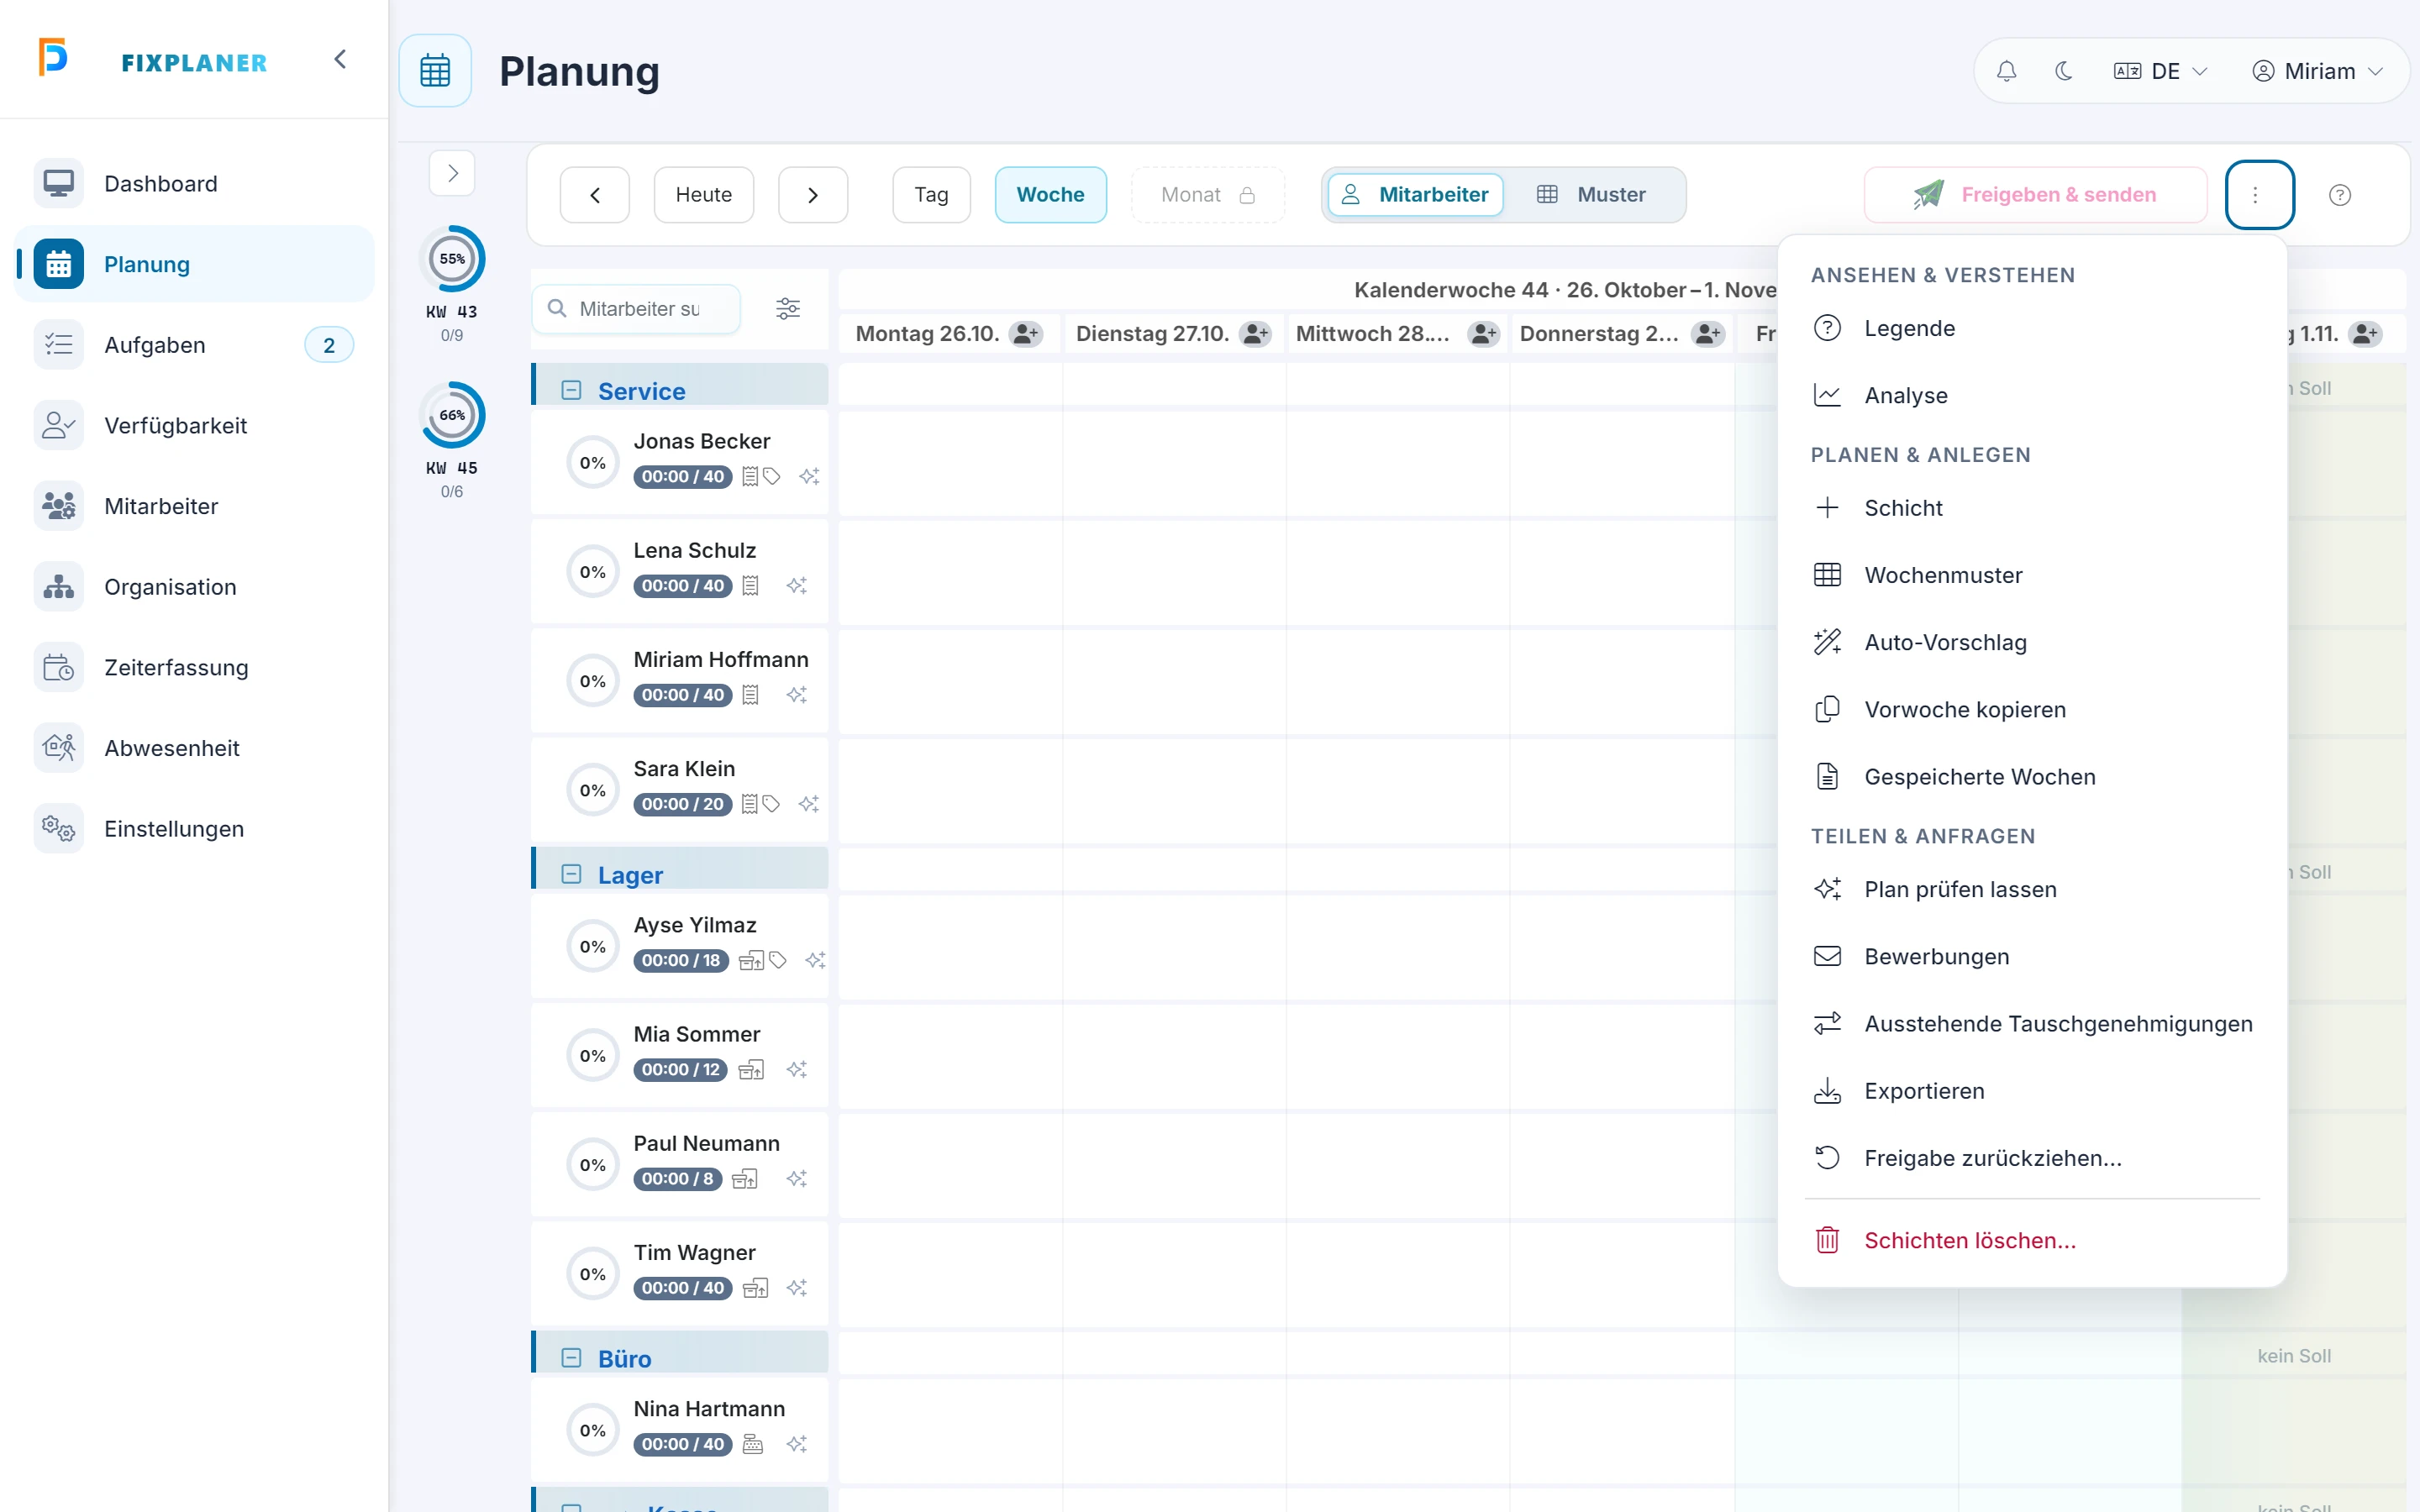Toggle dark mode moon icon
The image size is (2420, 1512).
(x=2063, y=71)
